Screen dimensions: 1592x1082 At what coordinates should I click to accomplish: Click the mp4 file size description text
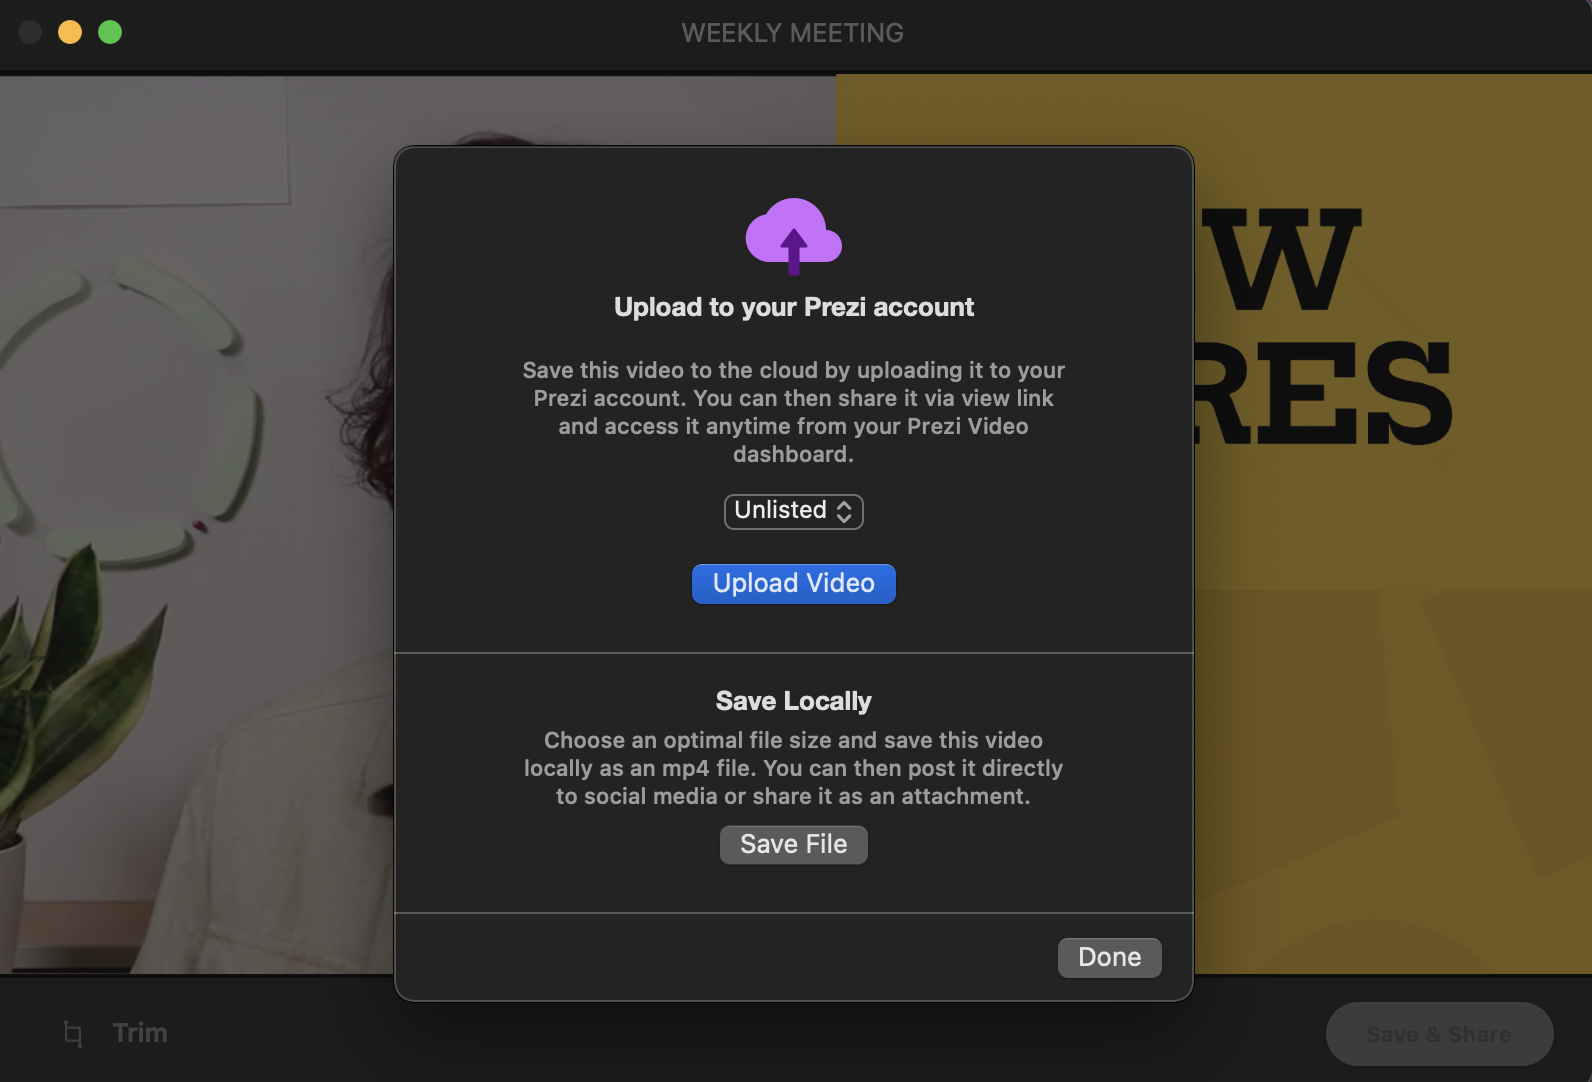793,768
